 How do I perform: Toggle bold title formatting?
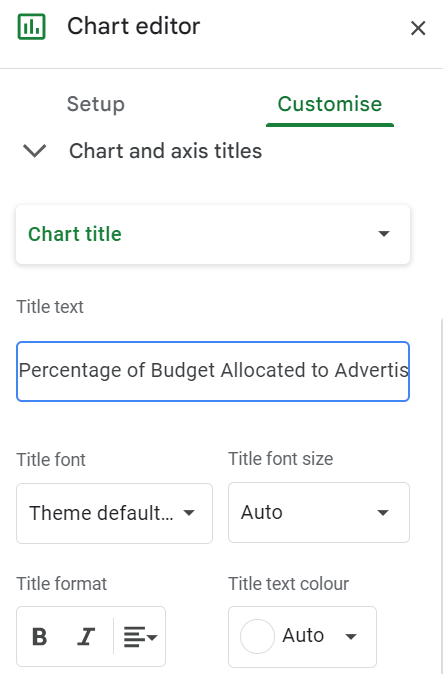tap(40, 637)
